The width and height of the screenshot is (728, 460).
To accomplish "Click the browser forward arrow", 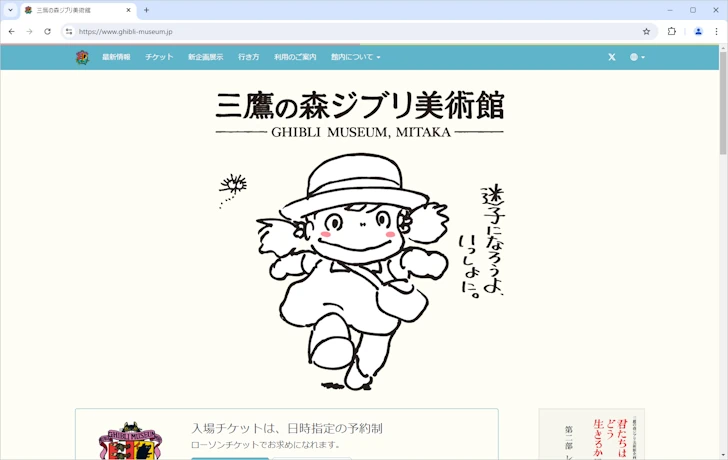I will pyautogui.click(x=29, y=32).
